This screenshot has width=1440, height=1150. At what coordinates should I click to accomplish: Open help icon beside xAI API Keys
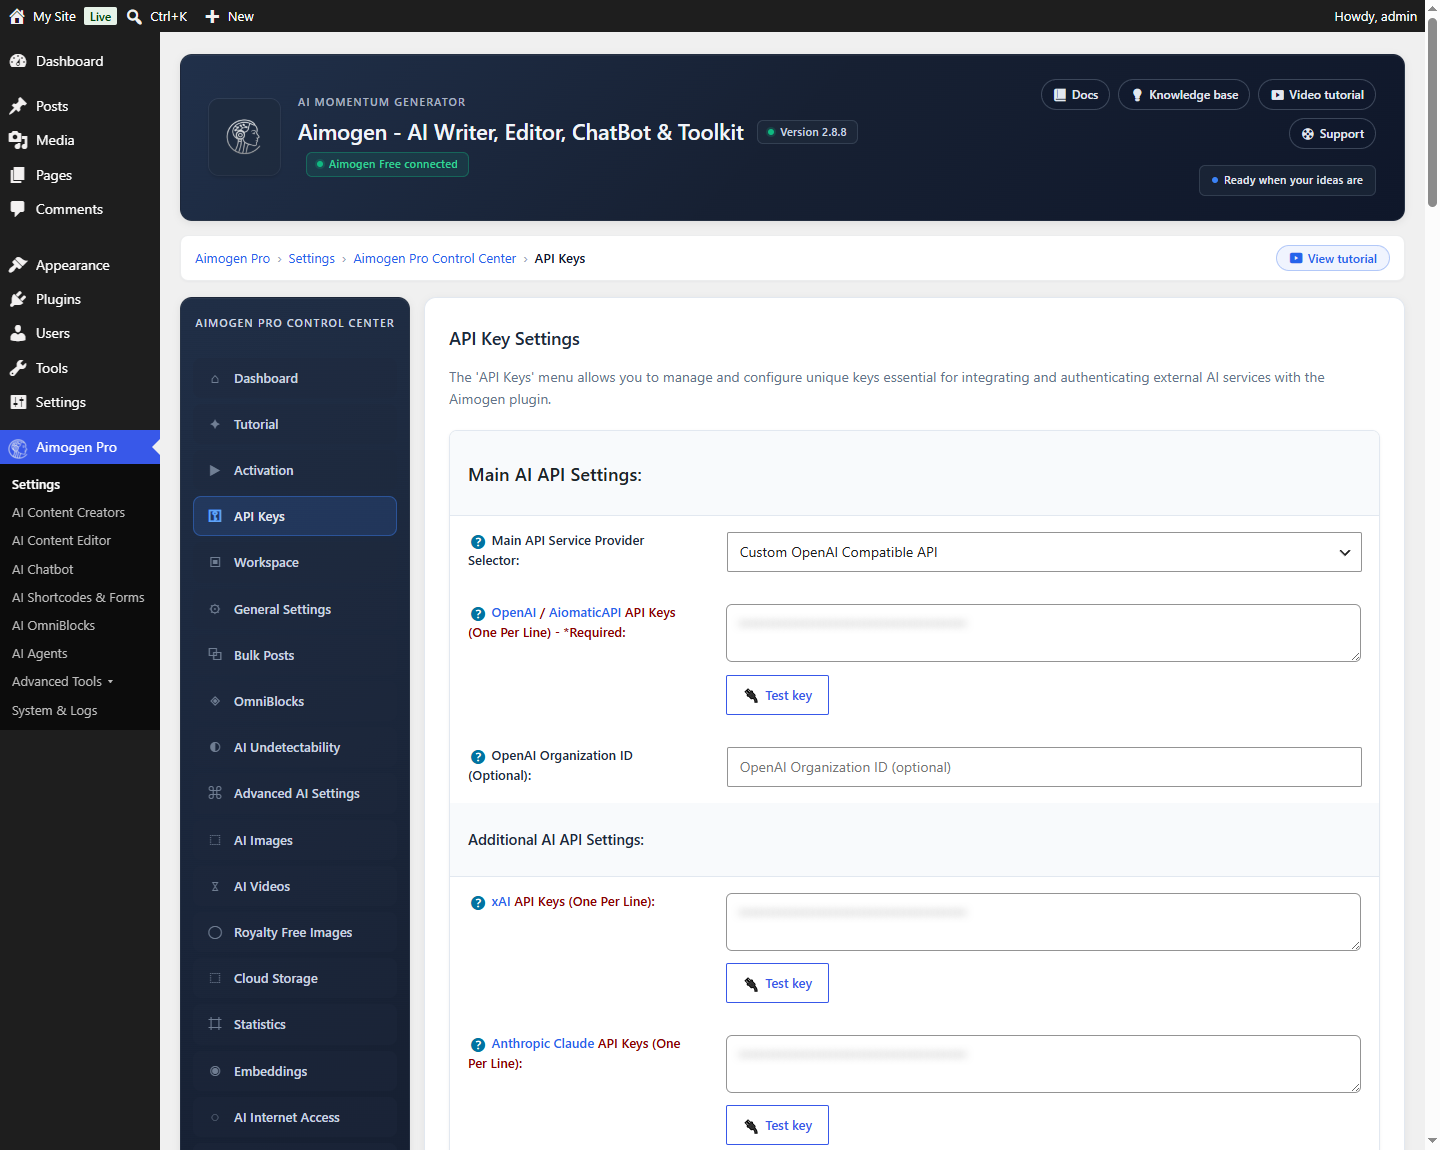pyautogui.click(x=478, y=902)
